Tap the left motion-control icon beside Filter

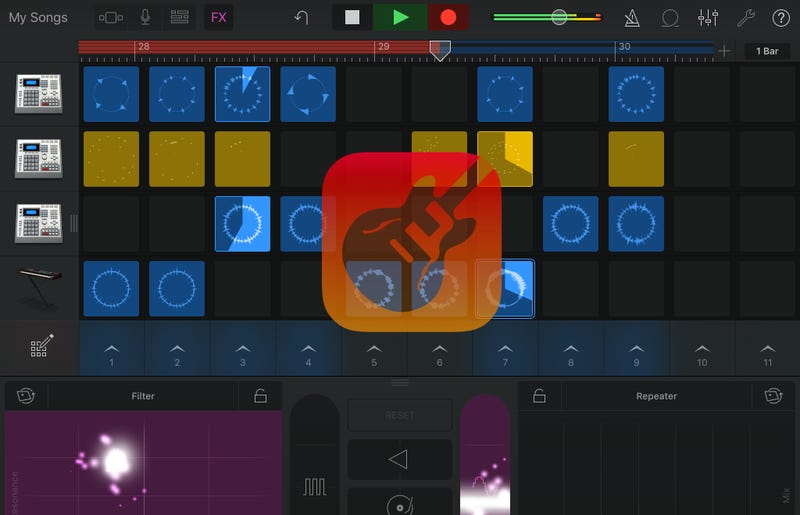click(x=26, y=396)
